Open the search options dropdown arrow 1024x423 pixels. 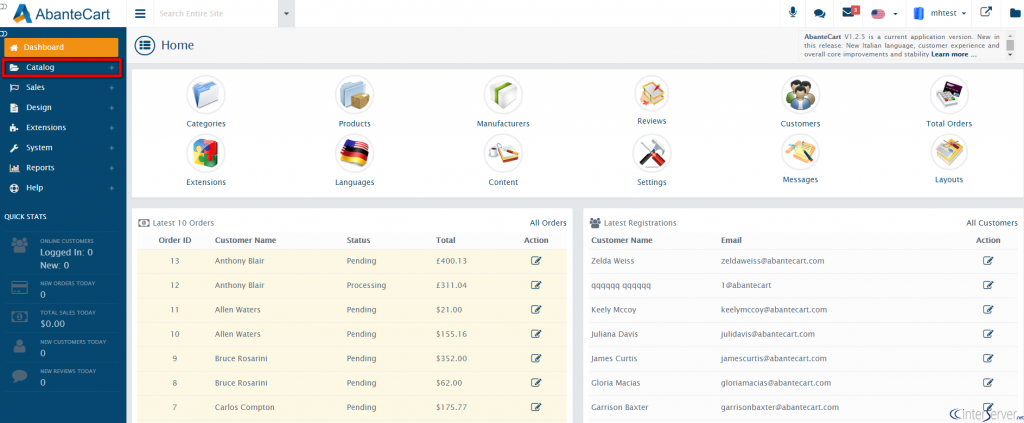coord(286,14)
